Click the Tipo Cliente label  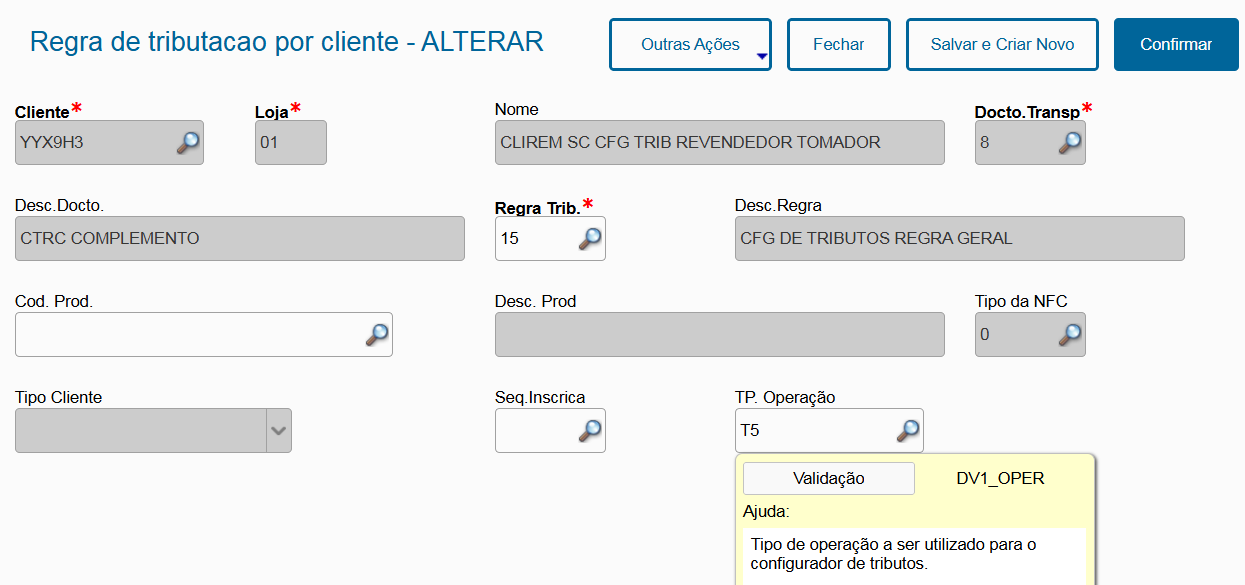[59, 398]
